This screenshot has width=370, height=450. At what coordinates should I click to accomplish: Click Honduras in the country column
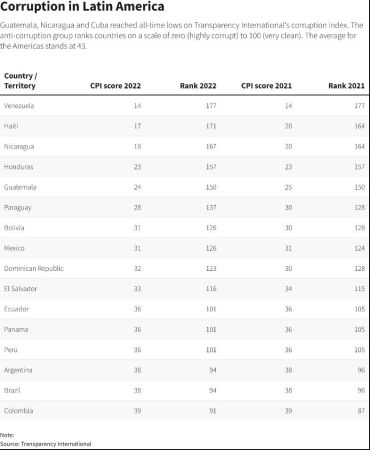[19, 167]
